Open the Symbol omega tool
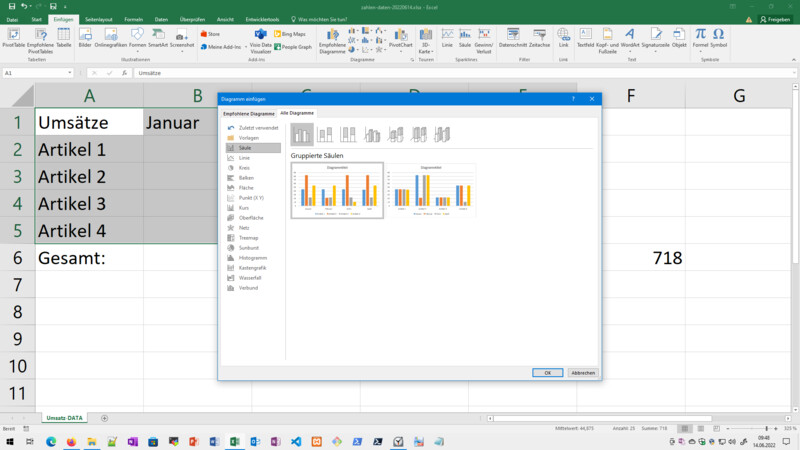The height and width of the screenshot is (450, 800). (718, 38)
